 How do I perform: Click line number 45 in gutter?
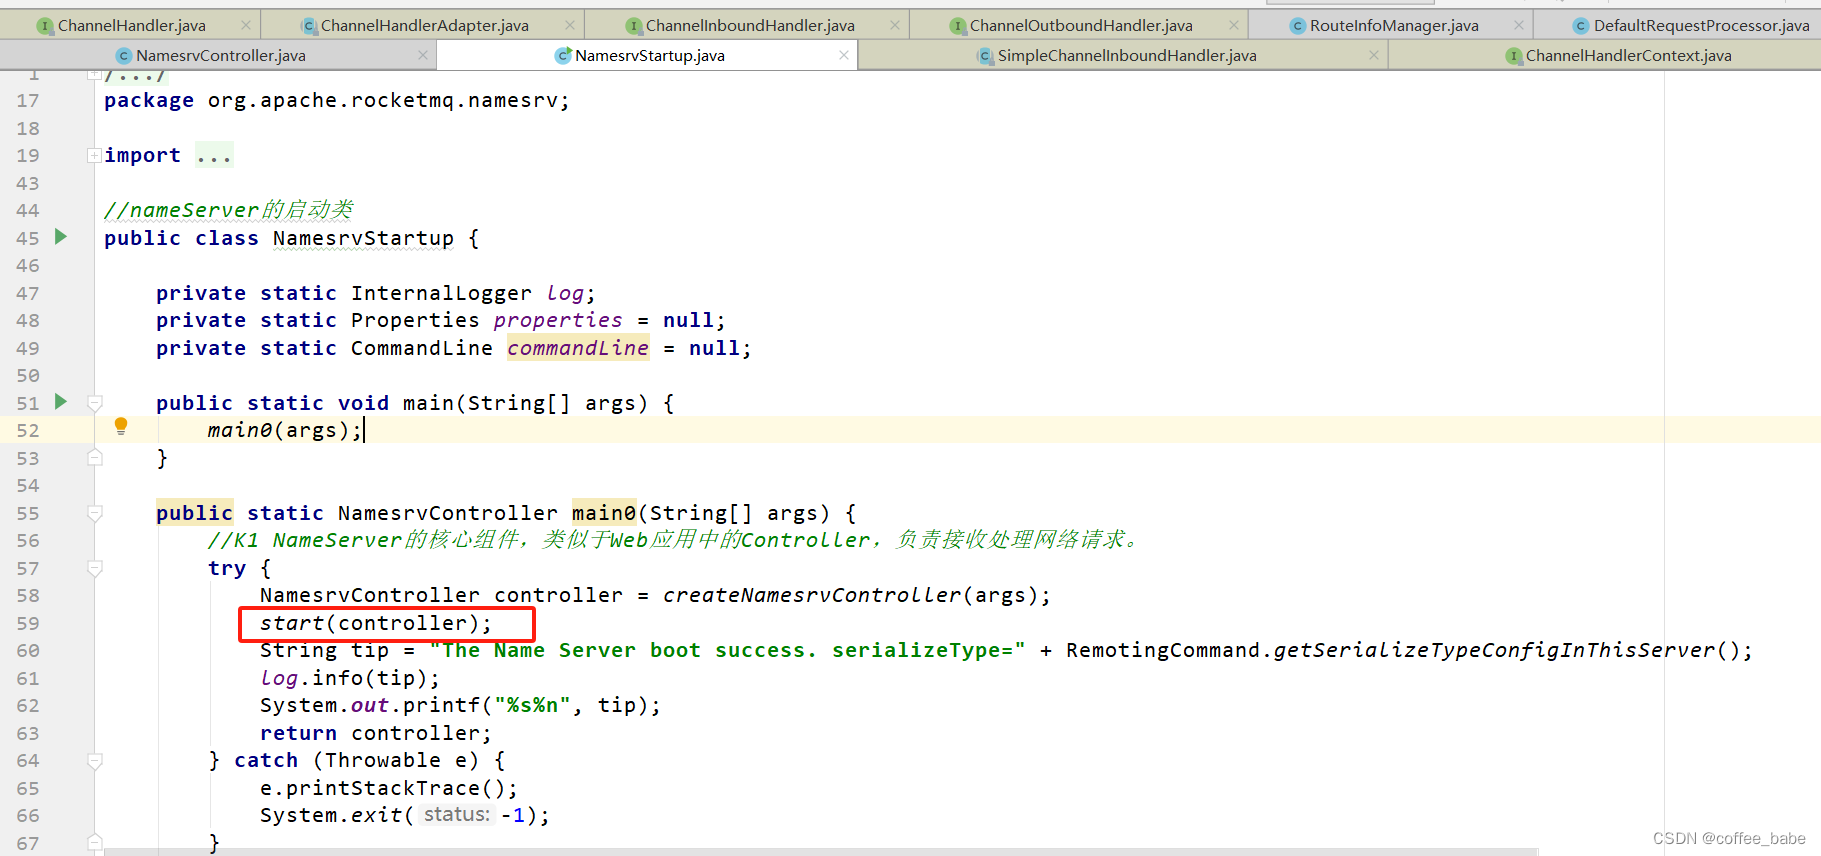point(28,238)
